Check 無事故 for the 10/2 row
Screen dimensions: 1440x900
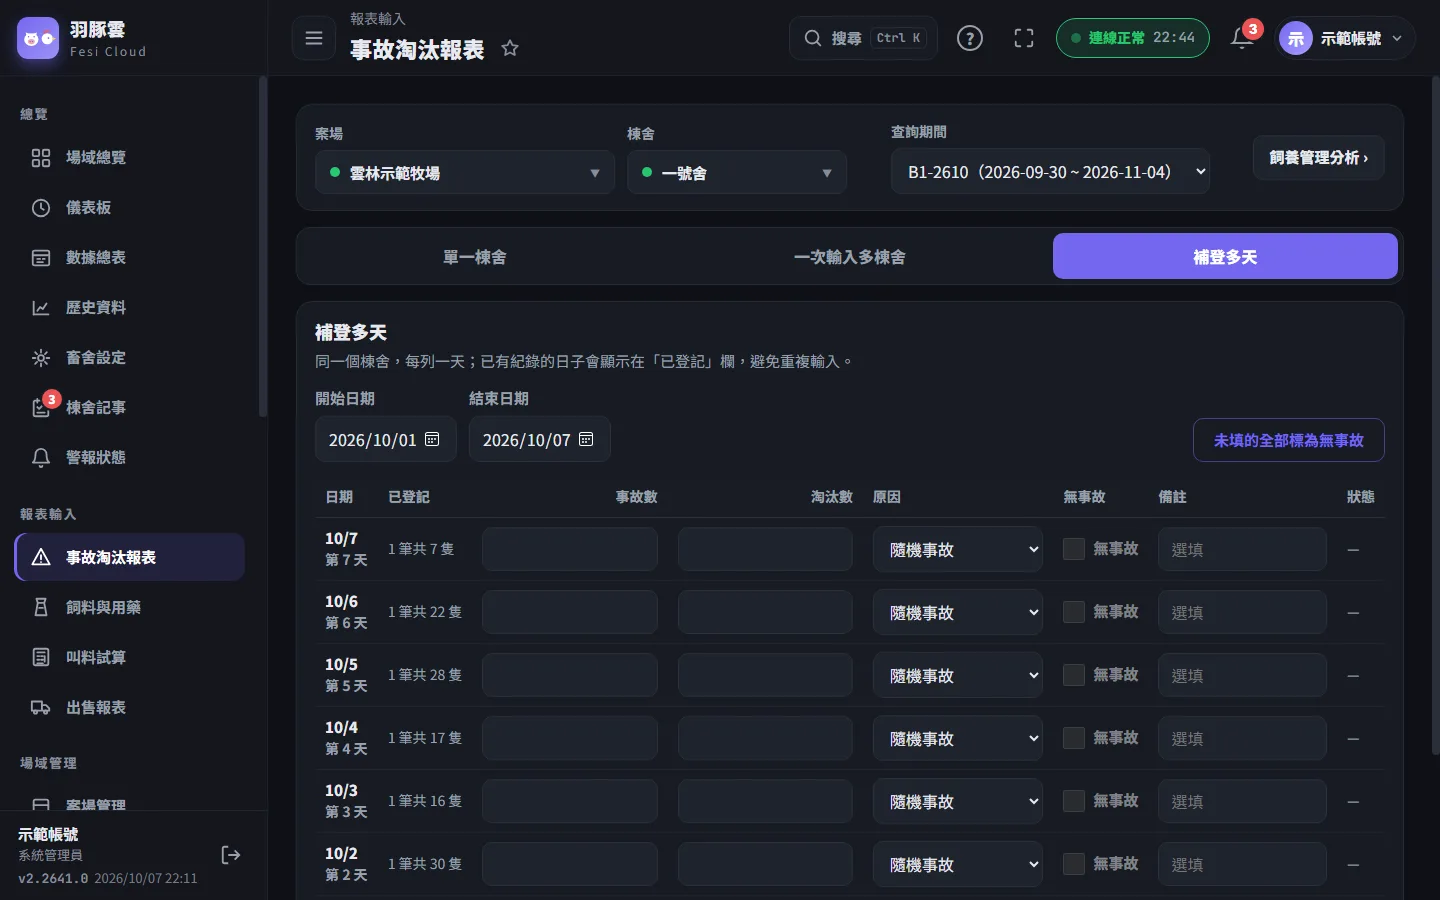pos(1074,864)
